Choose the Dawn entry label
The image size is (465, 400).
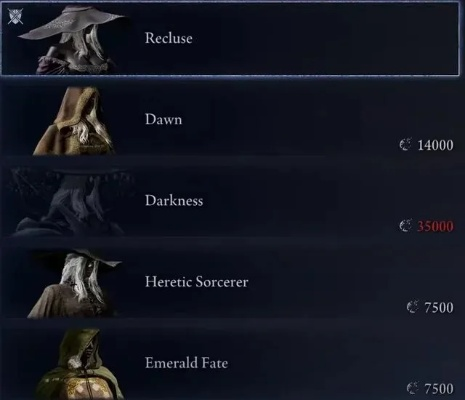pos(163,119)
